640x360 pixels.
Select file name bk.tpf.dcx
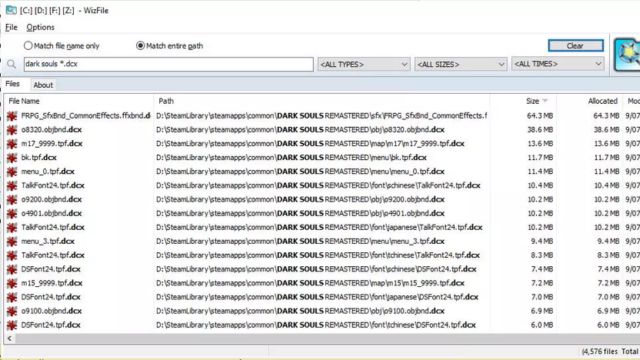click(x=39, y=158)
